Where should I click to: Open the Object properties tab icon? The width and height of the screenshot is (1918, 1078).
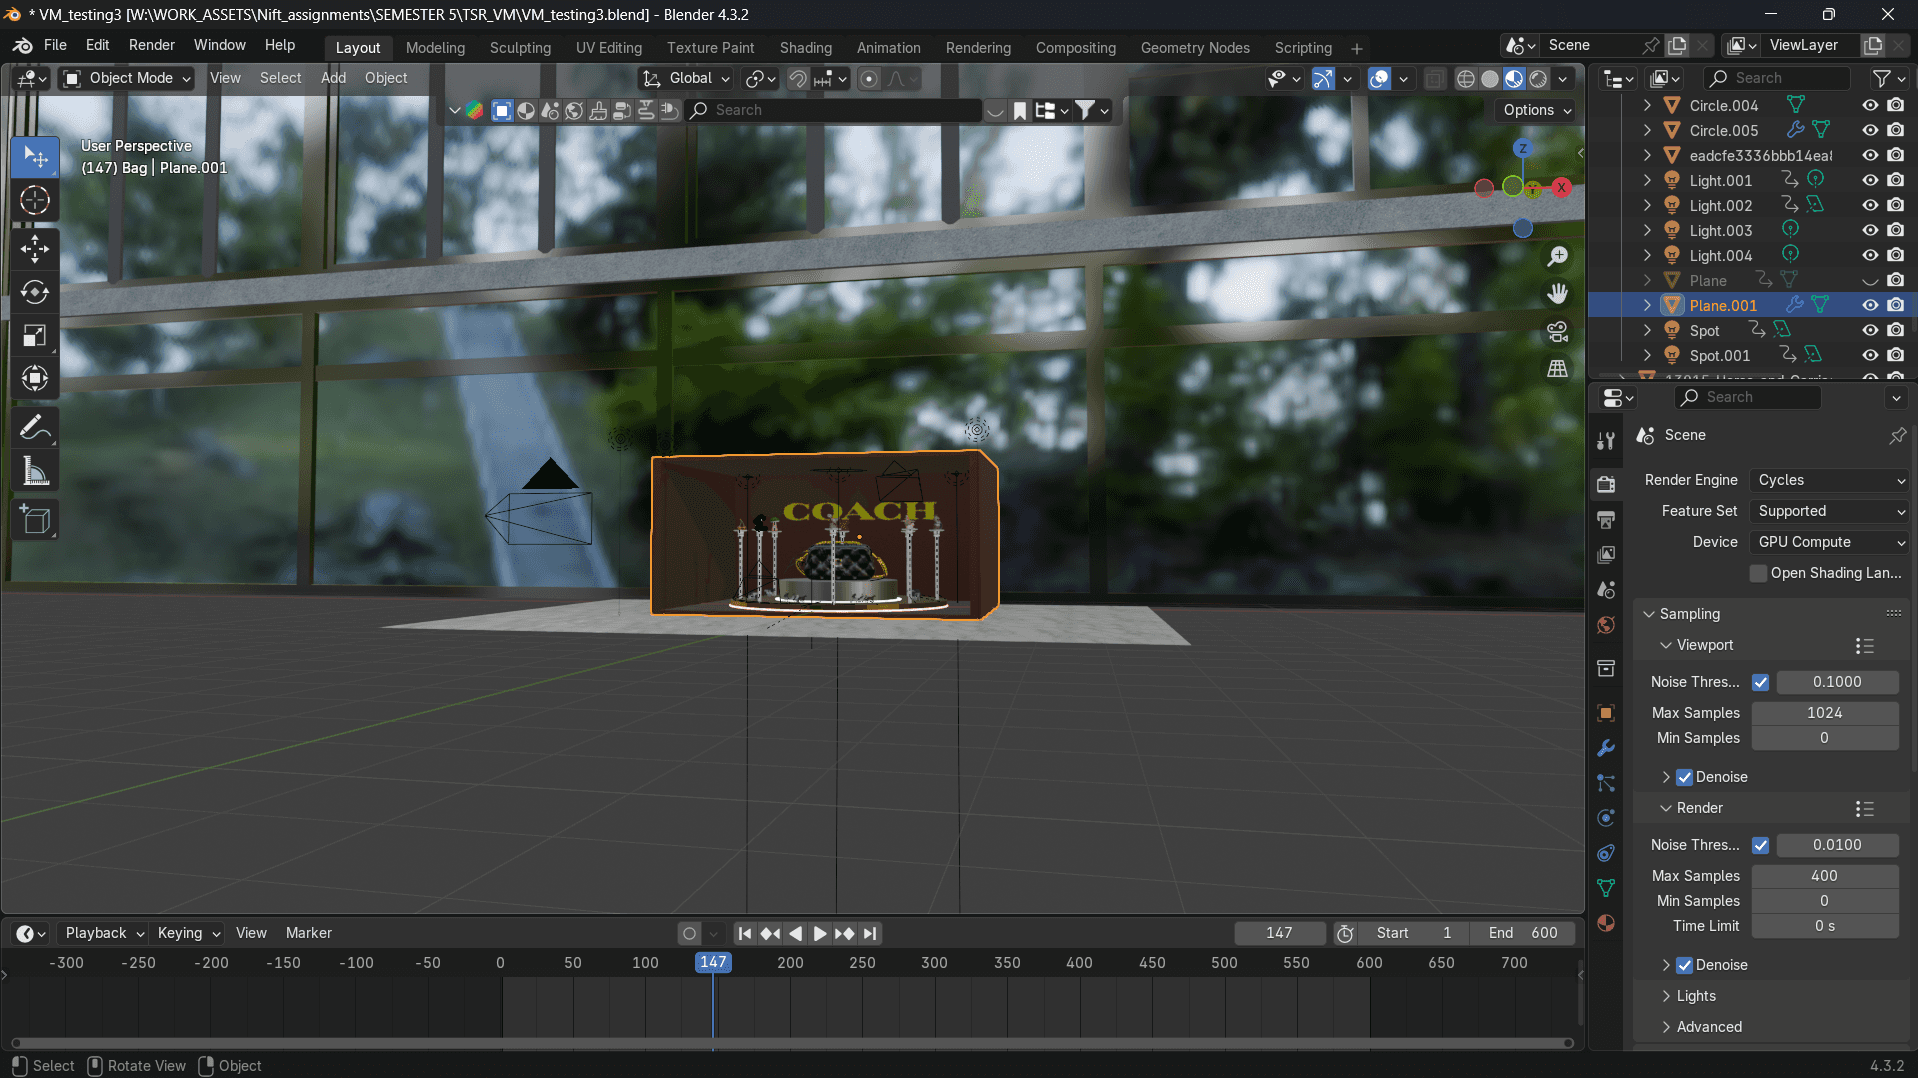tap(1606, 713)
